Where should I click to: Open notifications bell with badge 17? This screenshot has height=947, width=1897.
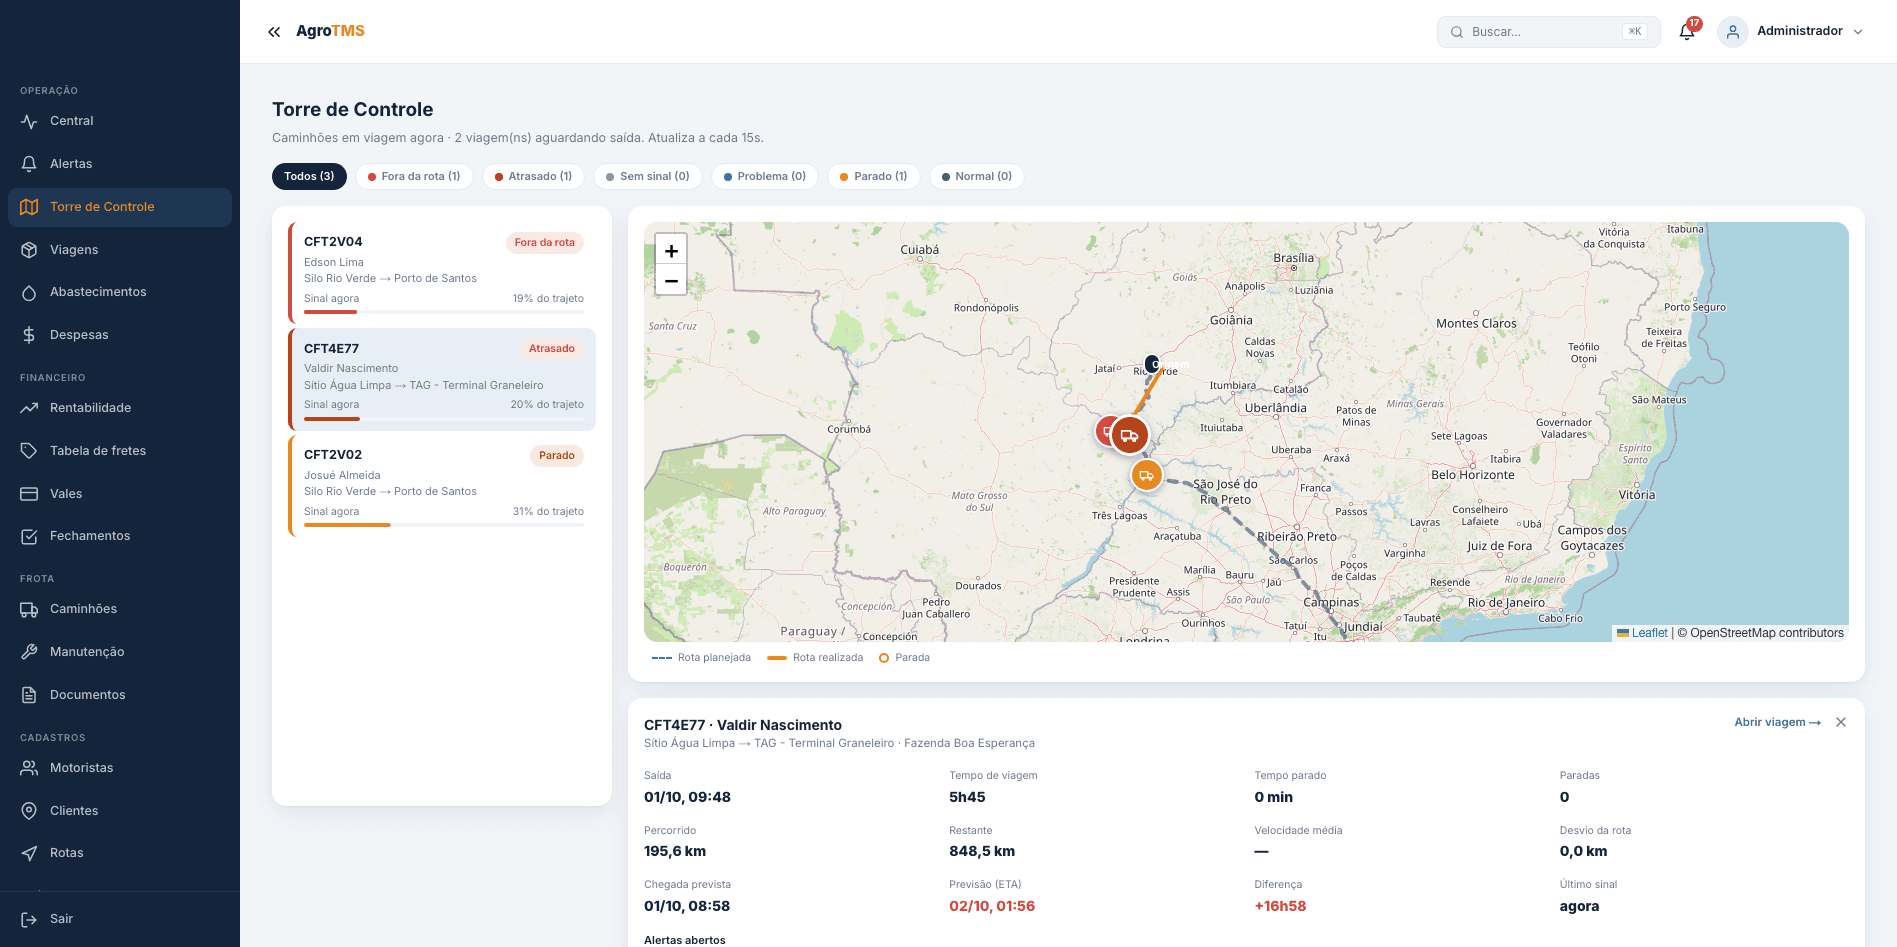pyautogui.click(x=1687, y=31)
